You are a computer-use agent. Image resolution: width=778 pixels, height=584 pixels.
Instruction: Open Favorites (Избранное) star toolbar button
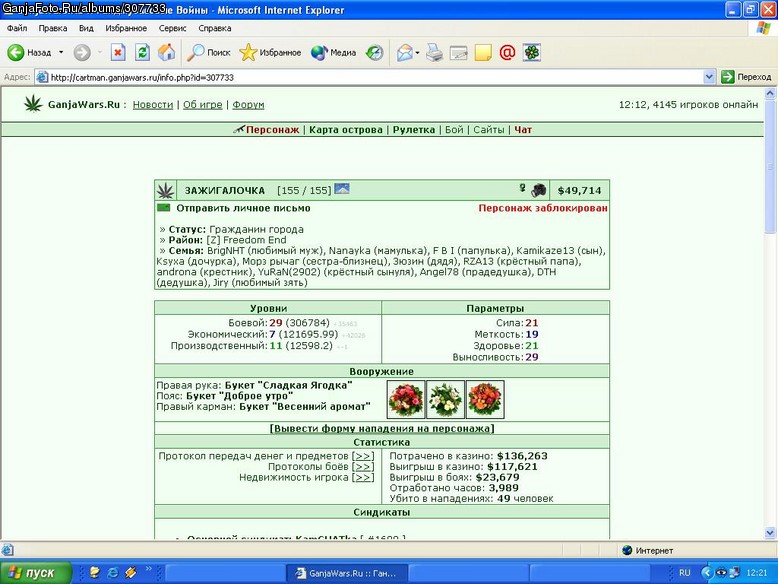coord(270,52)
